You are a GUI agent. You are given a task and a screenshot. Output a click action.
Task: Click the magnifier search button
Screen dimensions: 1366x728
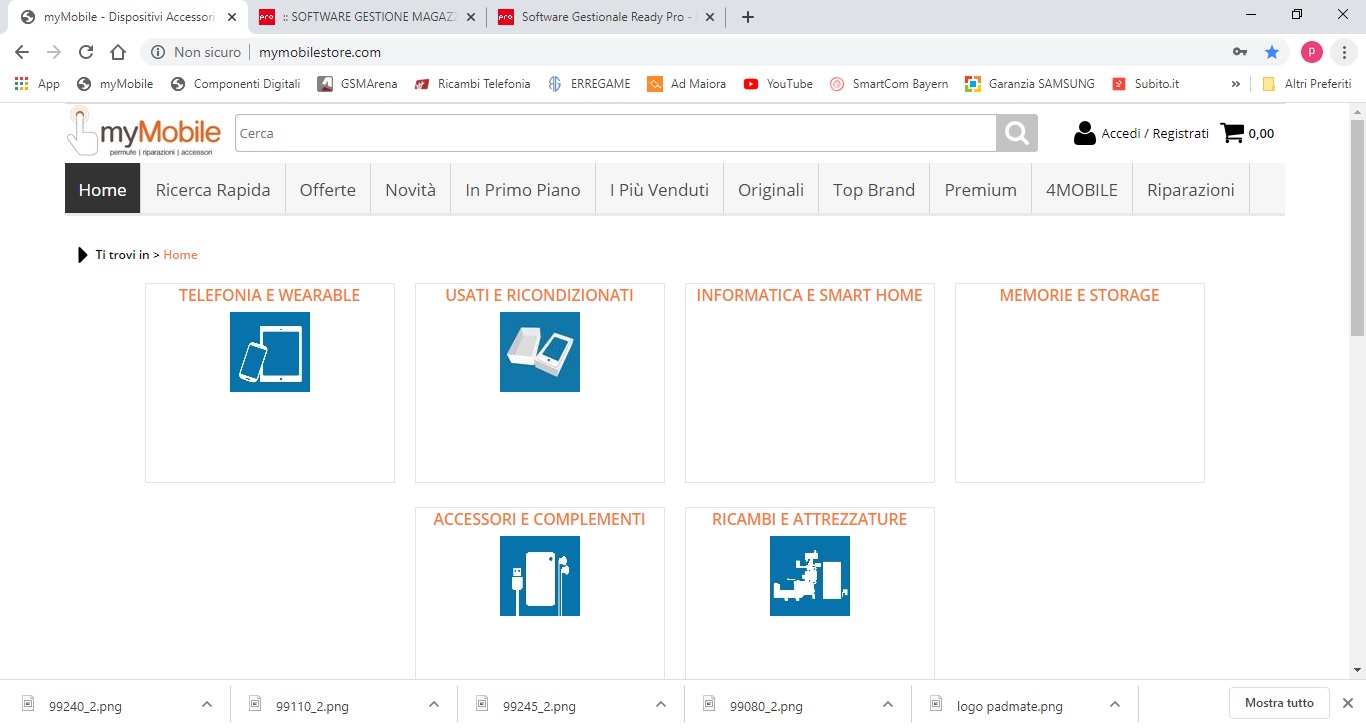[x=1017, y=133]
